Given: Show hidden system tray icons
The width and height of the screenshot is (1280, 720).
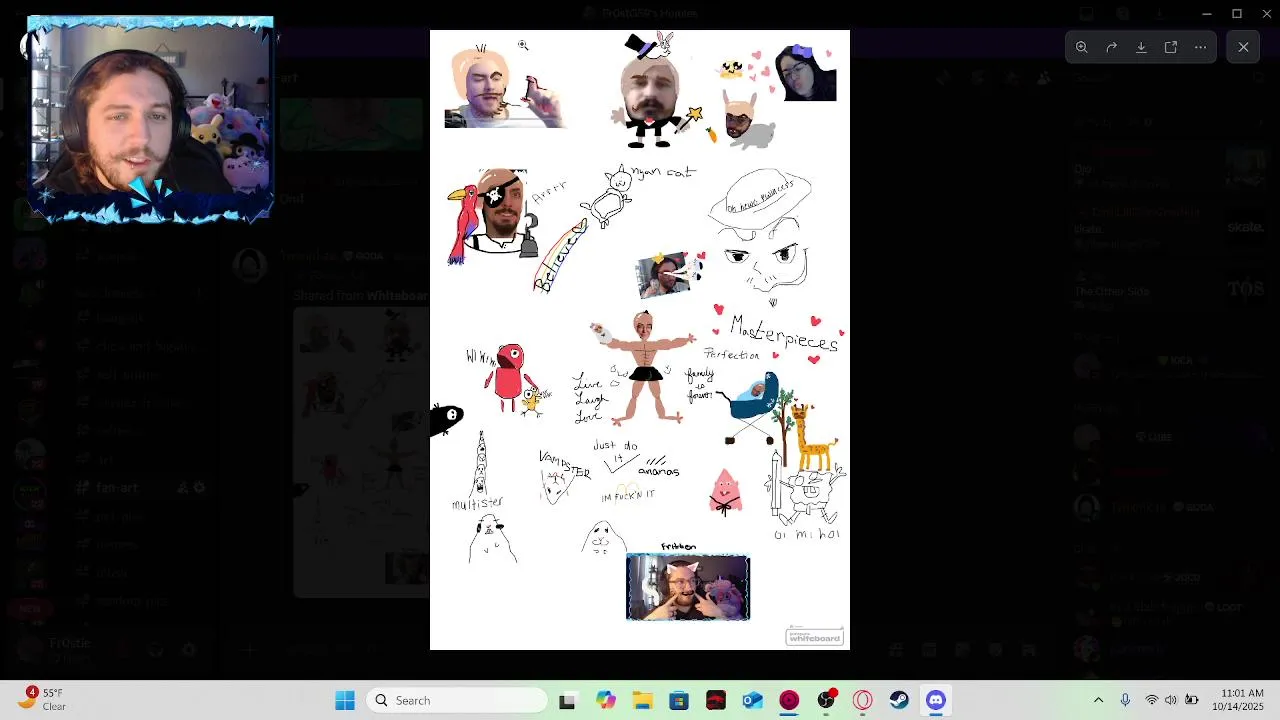Looking at the screenshot, I should pos(1098,700).
